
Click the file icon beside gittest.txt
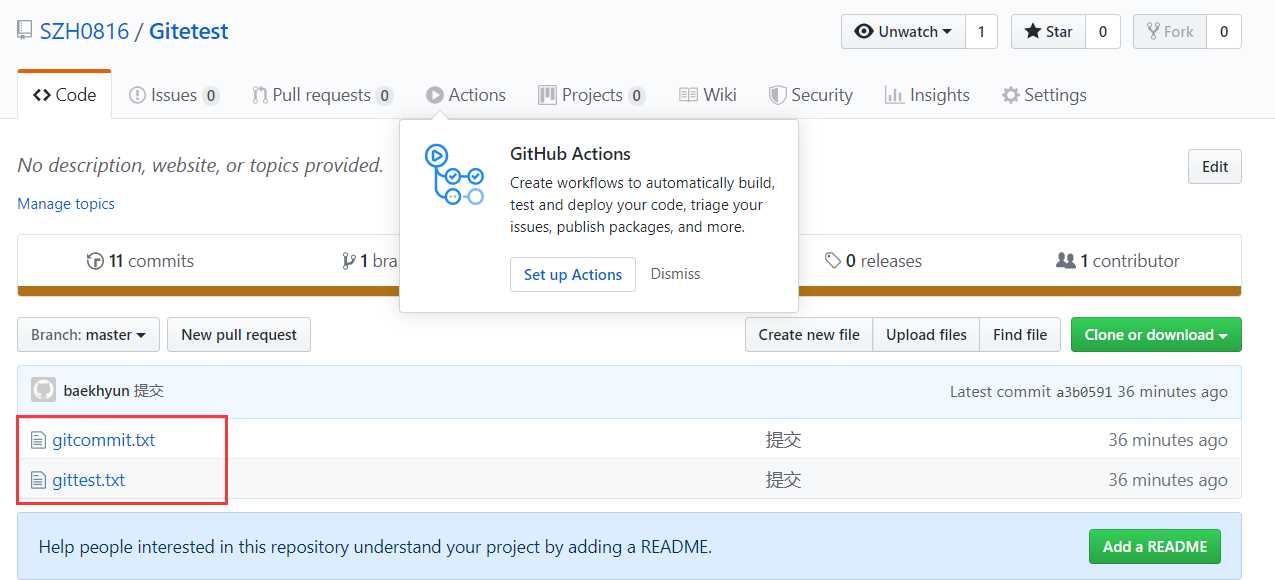[x=38, y=480]
